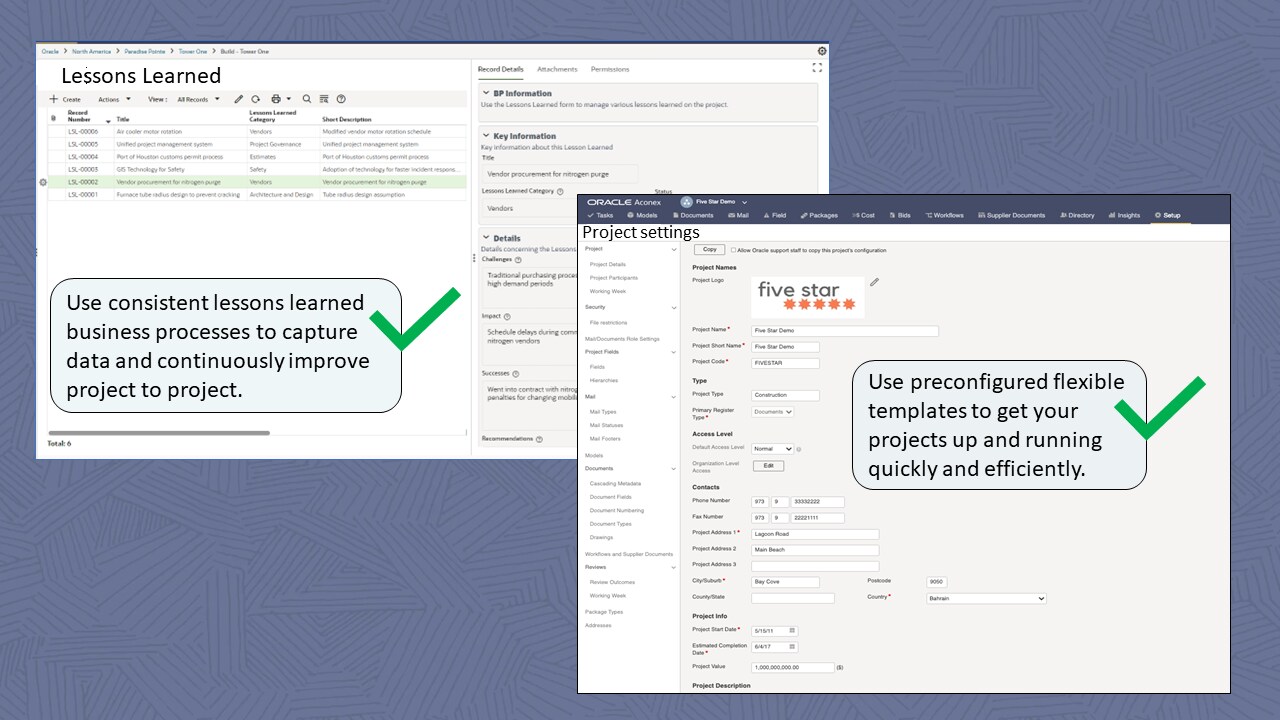Click the Five Star Demo project avatar icon
Viewport: 1280px width, 720px height.
click(x=687, y=201)
